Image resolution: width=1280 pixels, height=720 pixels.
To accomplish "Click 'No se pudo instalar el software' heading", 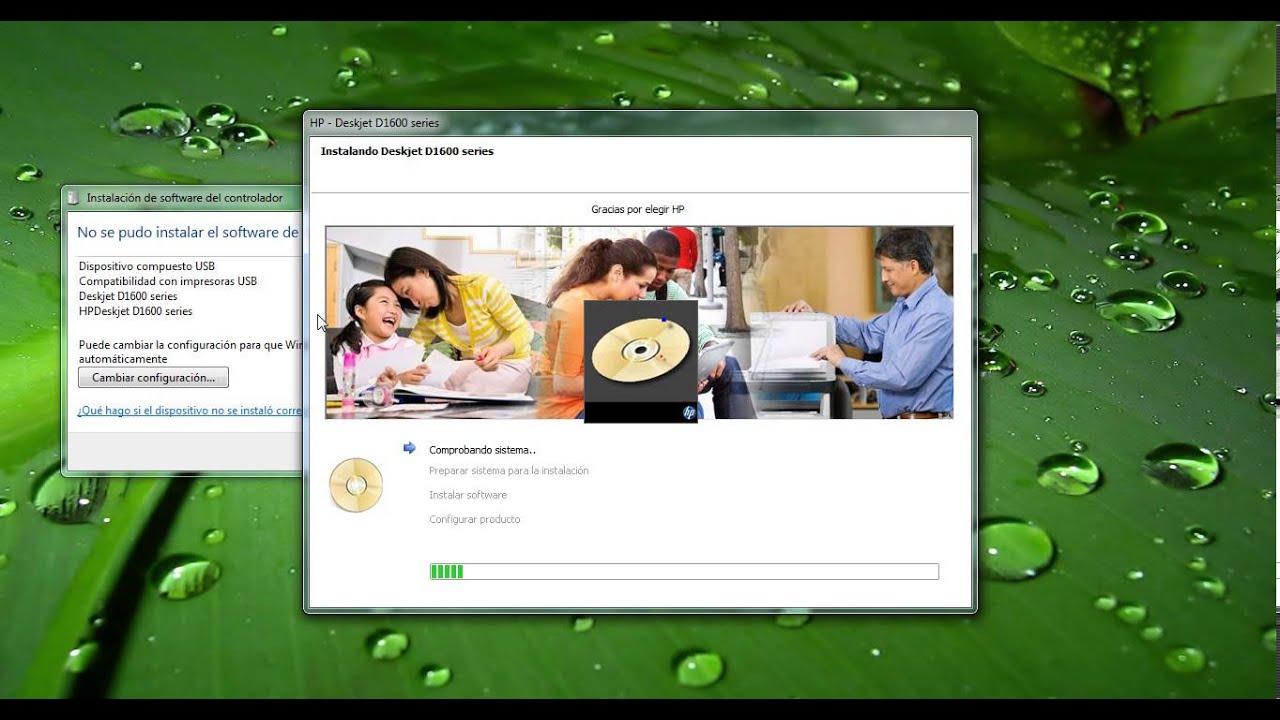I will click(x=188, y=232).
